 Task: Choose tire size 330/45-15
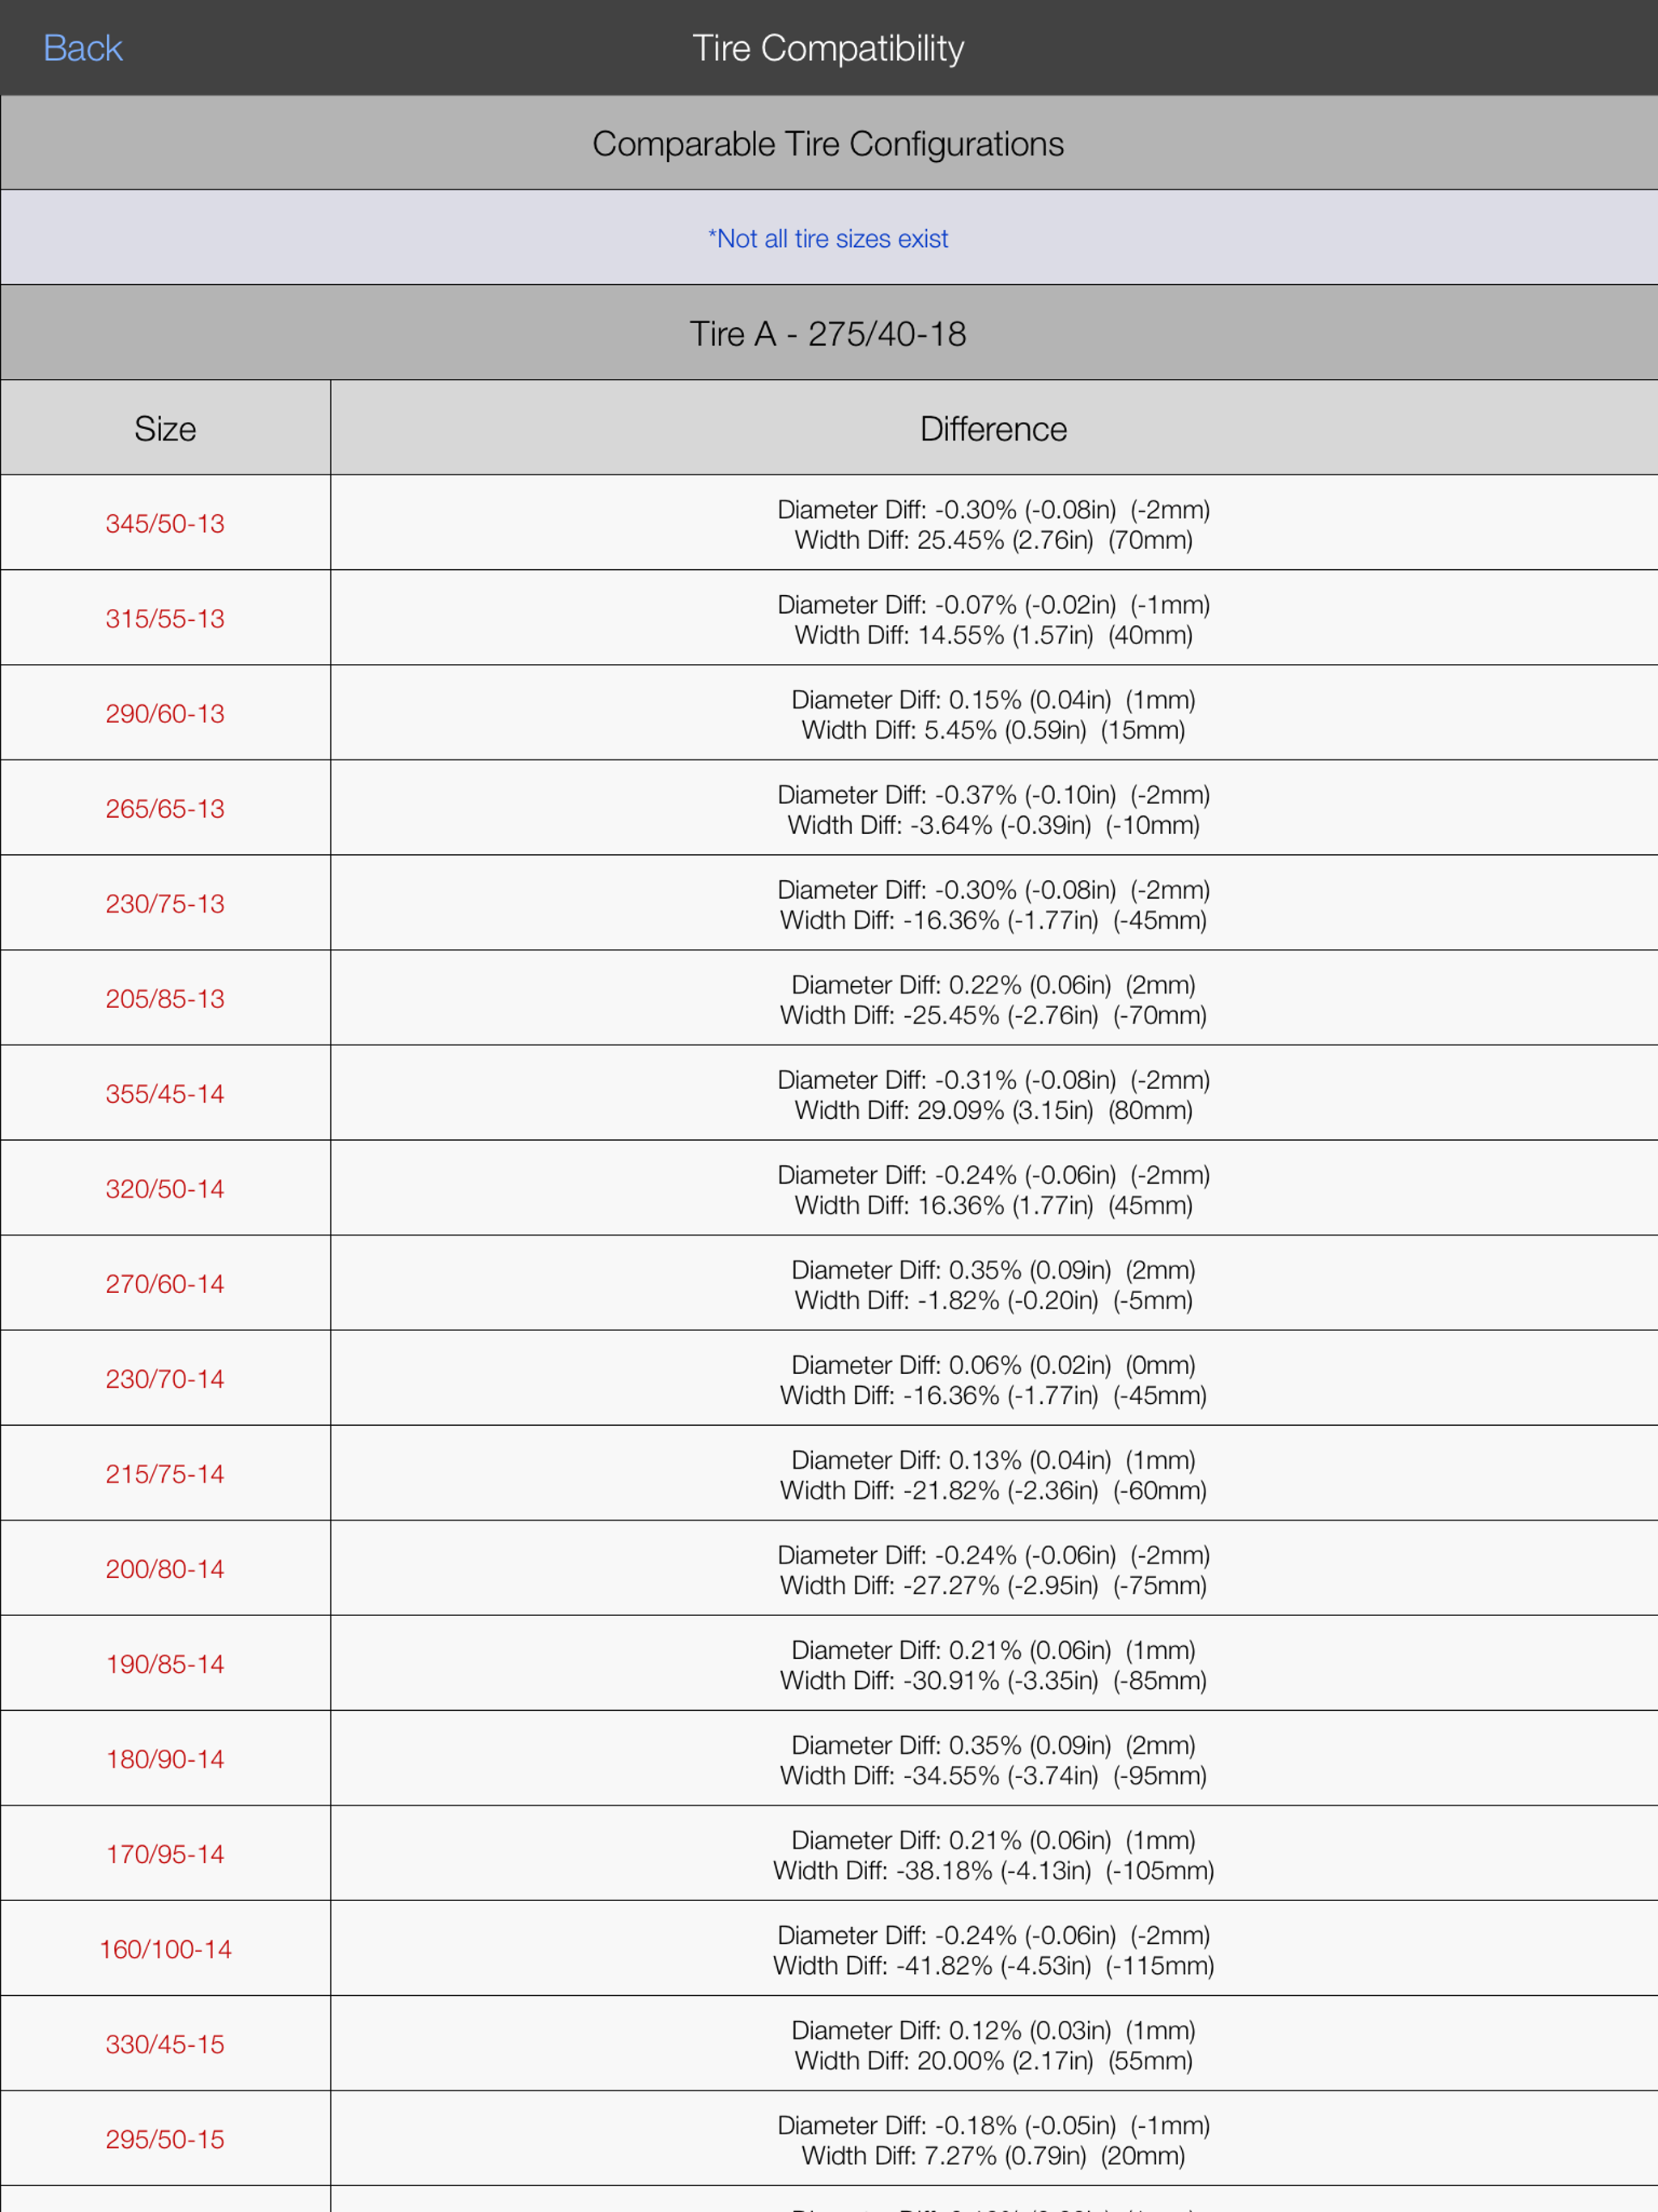[165, 2044]
